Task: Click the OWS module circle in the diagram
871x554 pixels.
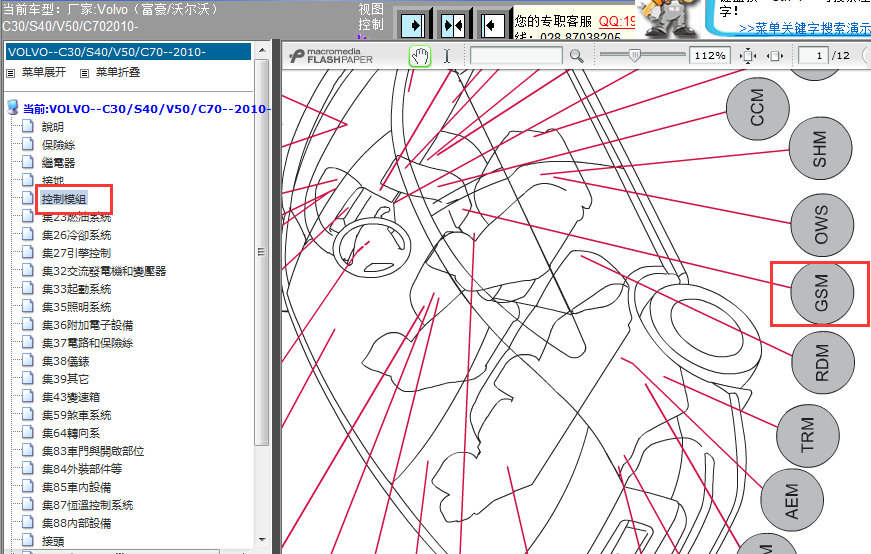Action: pyautogui.click(x=822, y=224)
